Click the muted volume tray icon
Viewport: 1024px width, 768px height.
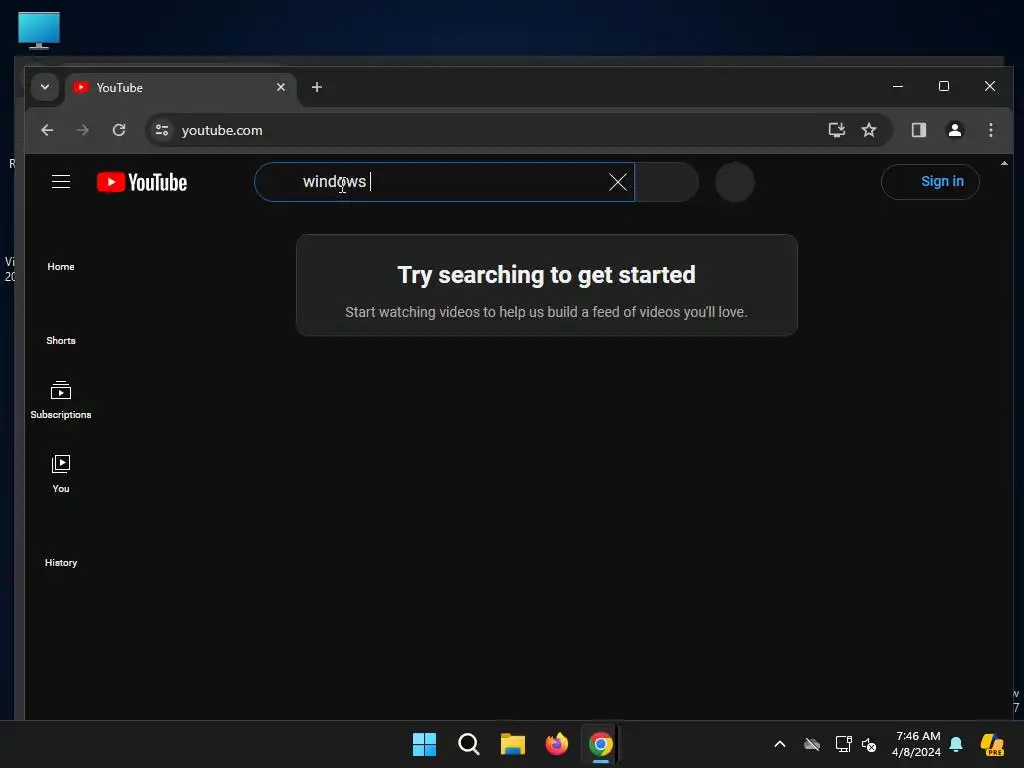(x=869, y=744)
